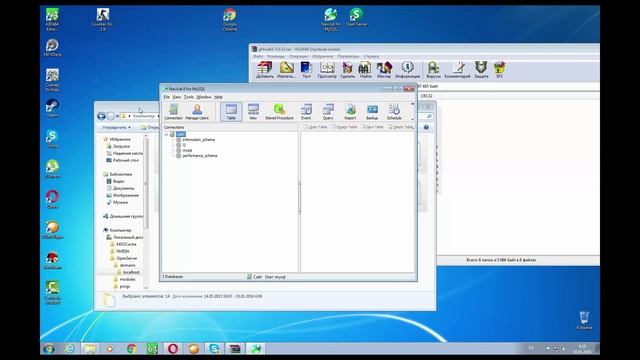Open Navicat Help menu
640x360 pixels.
pos(218,97)
